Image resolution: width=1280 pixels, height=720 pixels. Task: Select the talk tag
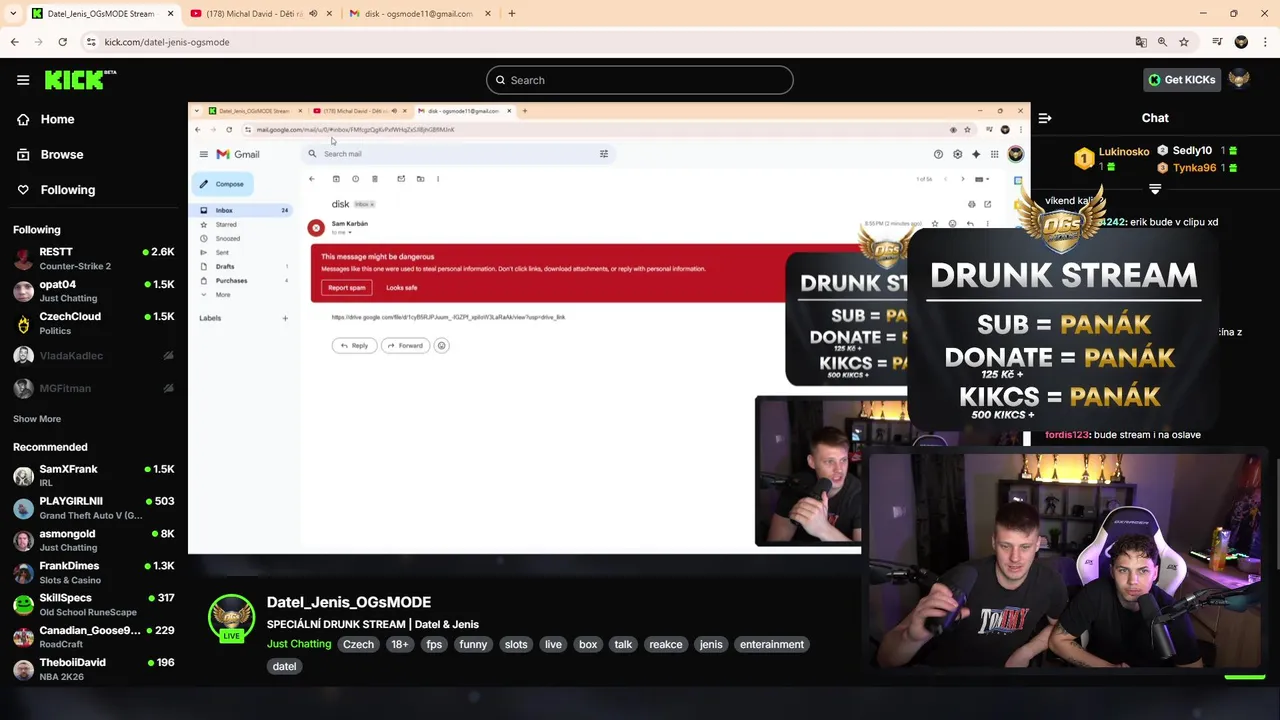[623, 644]
